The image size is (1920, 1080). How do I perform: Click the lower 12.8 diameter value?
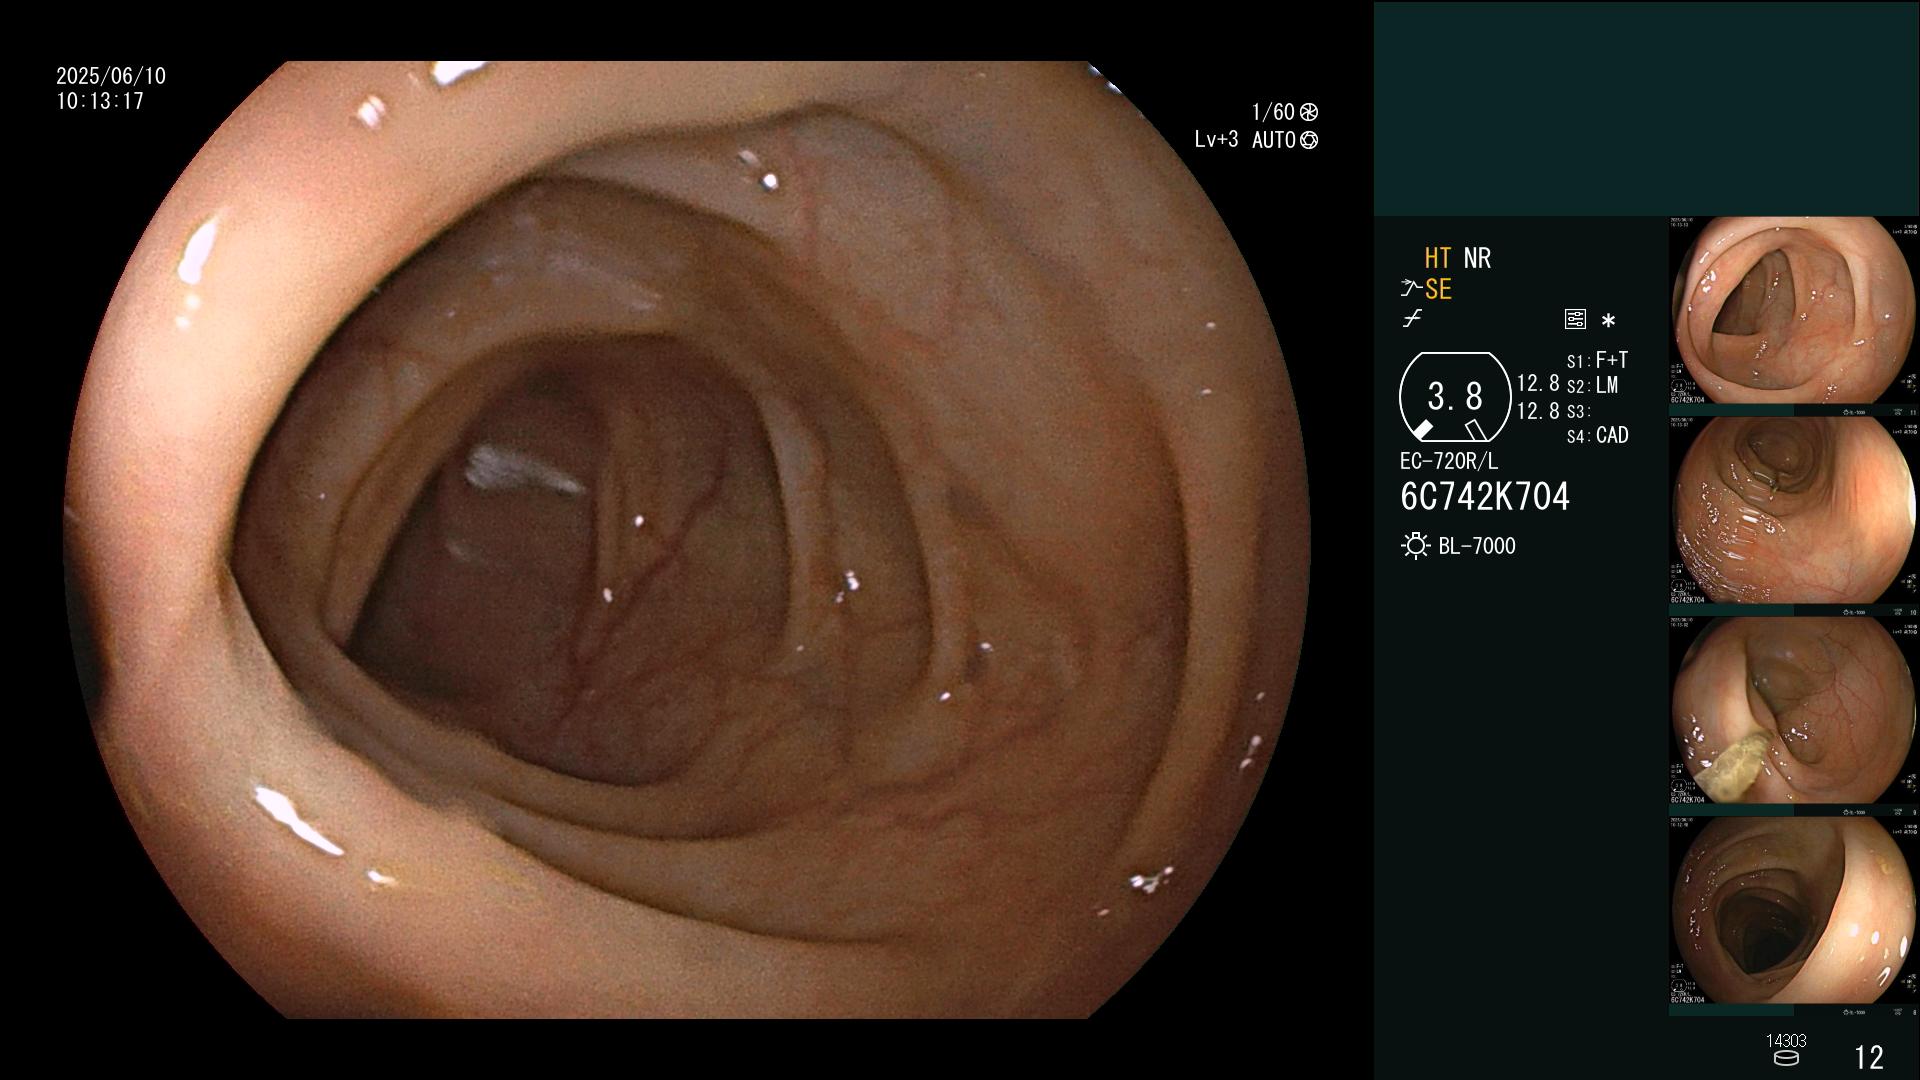point(1538,411)
